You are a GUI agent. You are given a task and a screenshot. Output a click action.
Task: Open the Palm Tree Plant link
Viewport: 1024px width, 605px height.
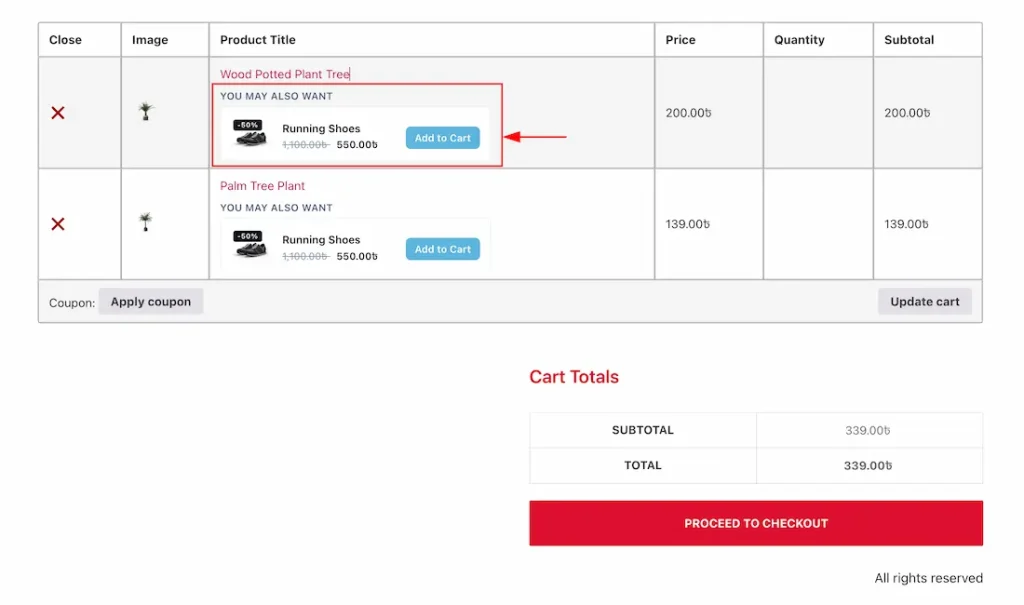tap(262, 186)
